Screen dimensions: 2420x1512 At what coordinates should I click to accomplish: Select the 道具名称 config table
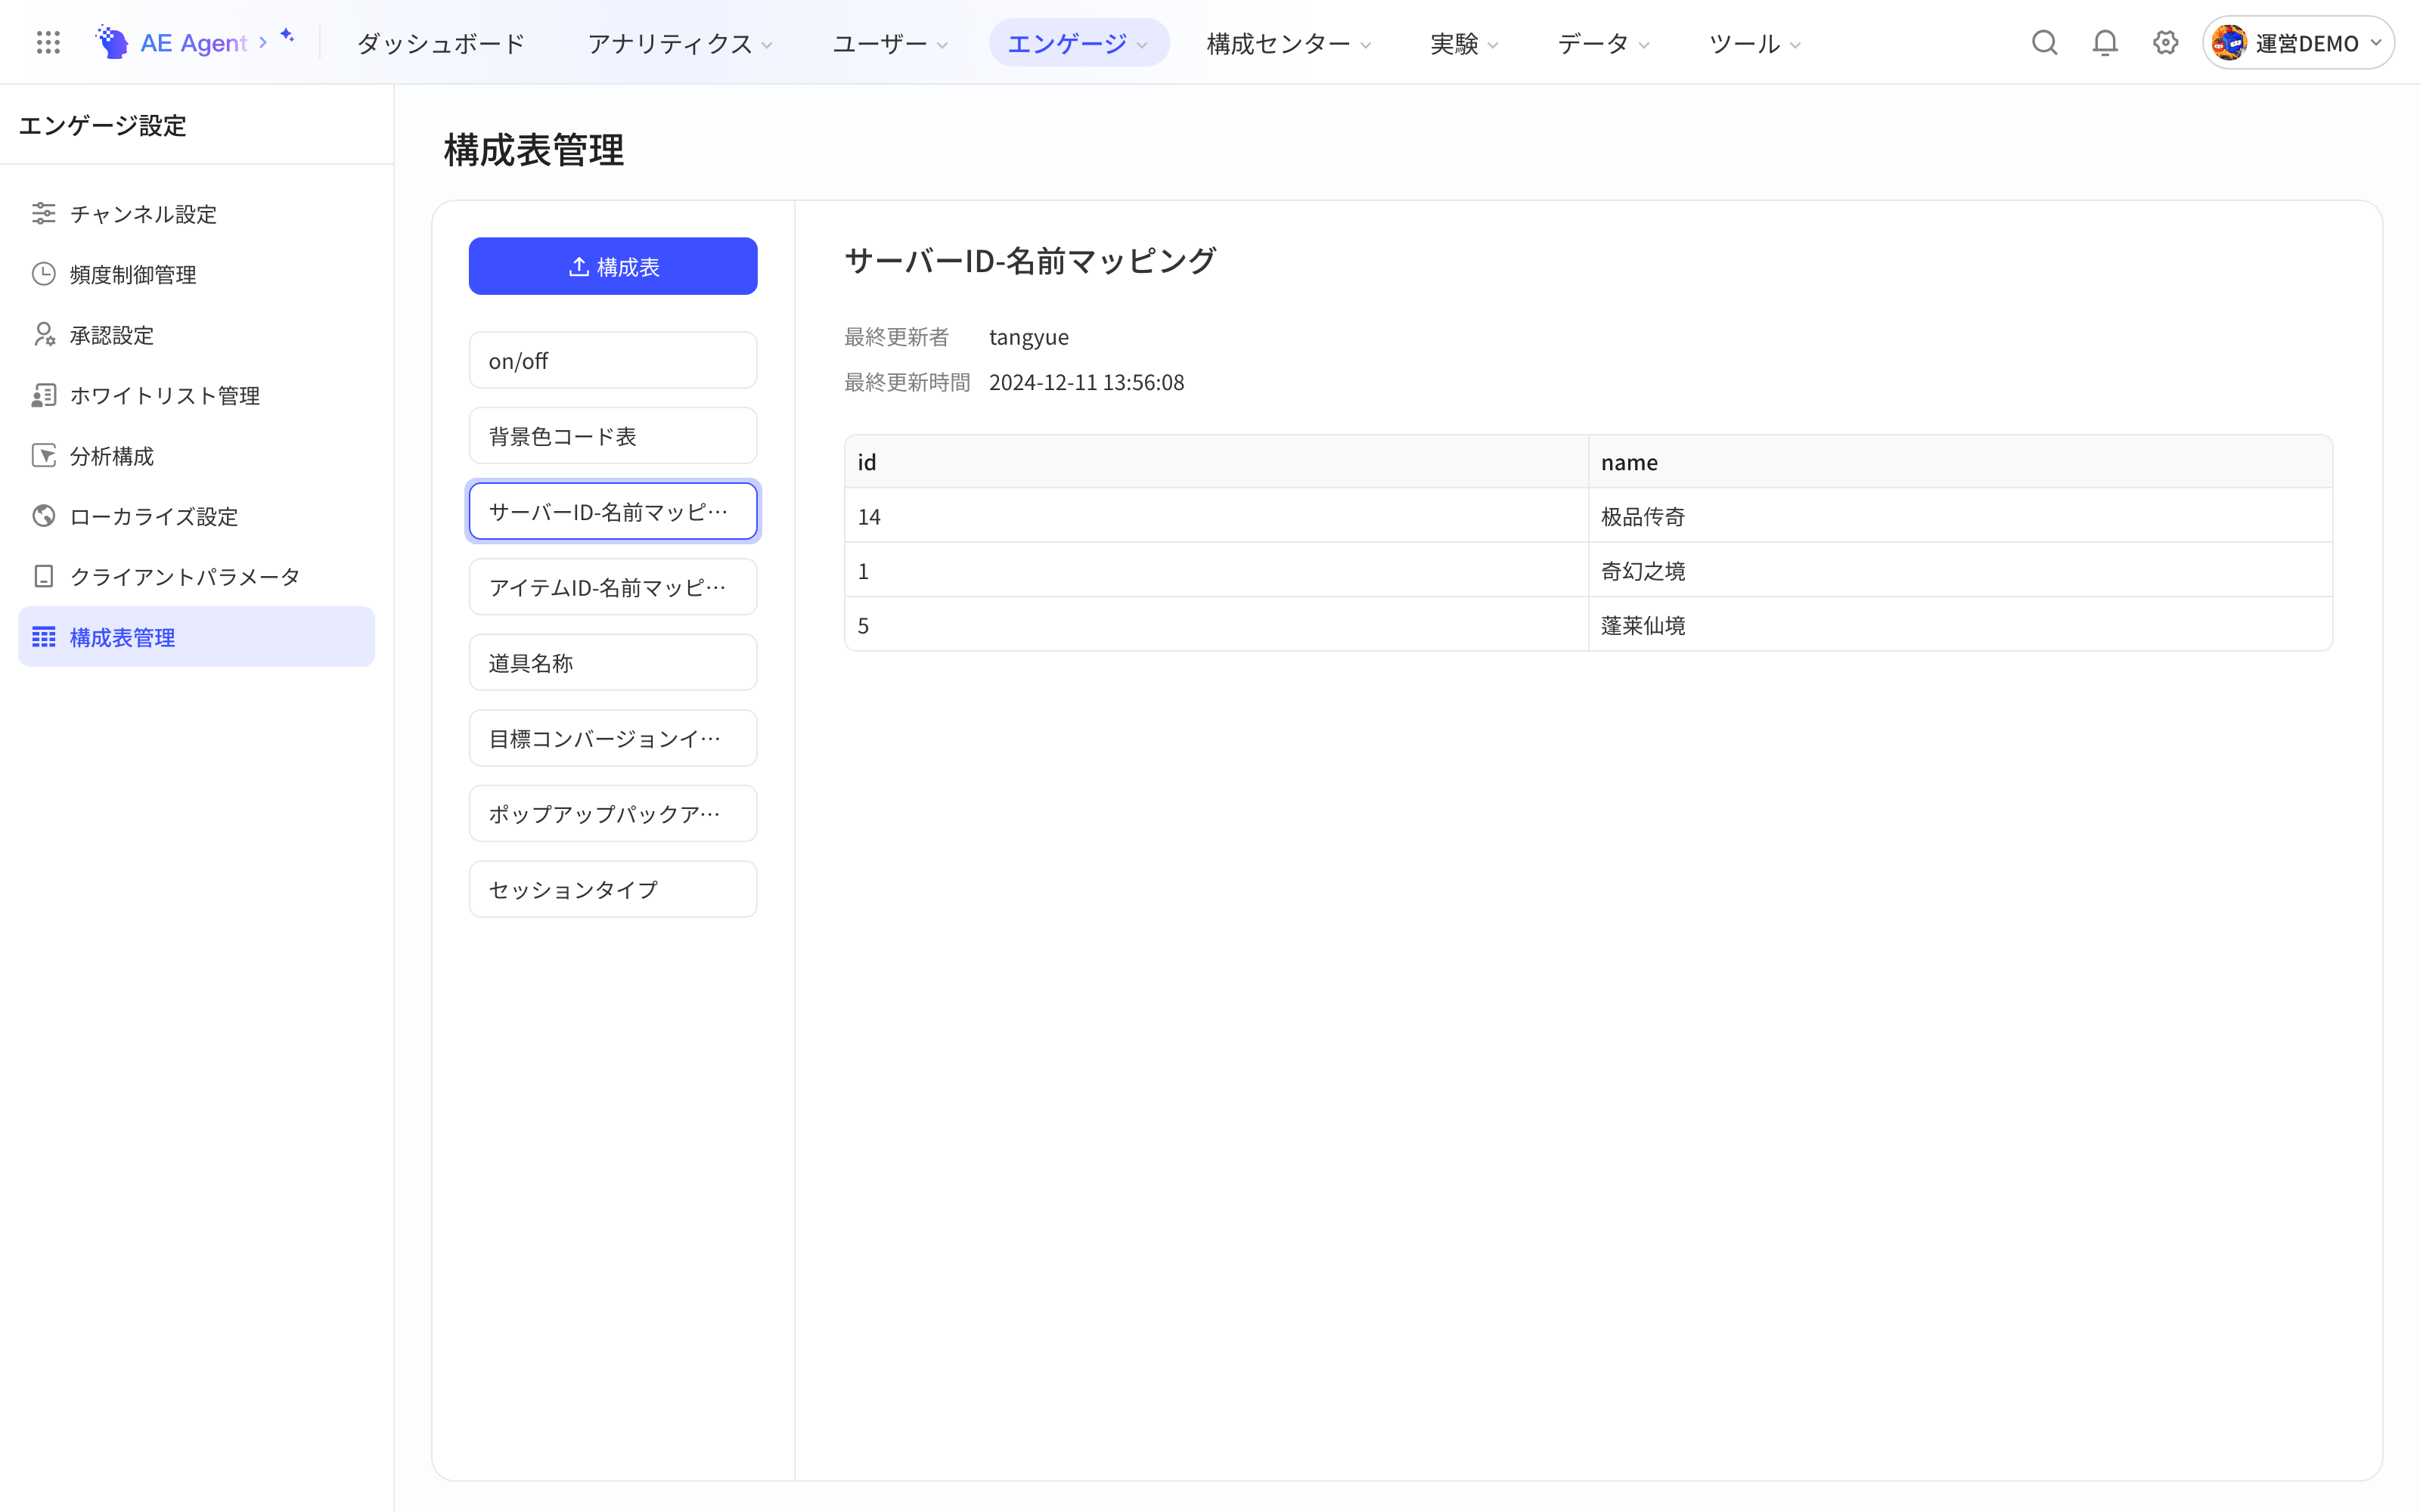[x=613, y=662]
